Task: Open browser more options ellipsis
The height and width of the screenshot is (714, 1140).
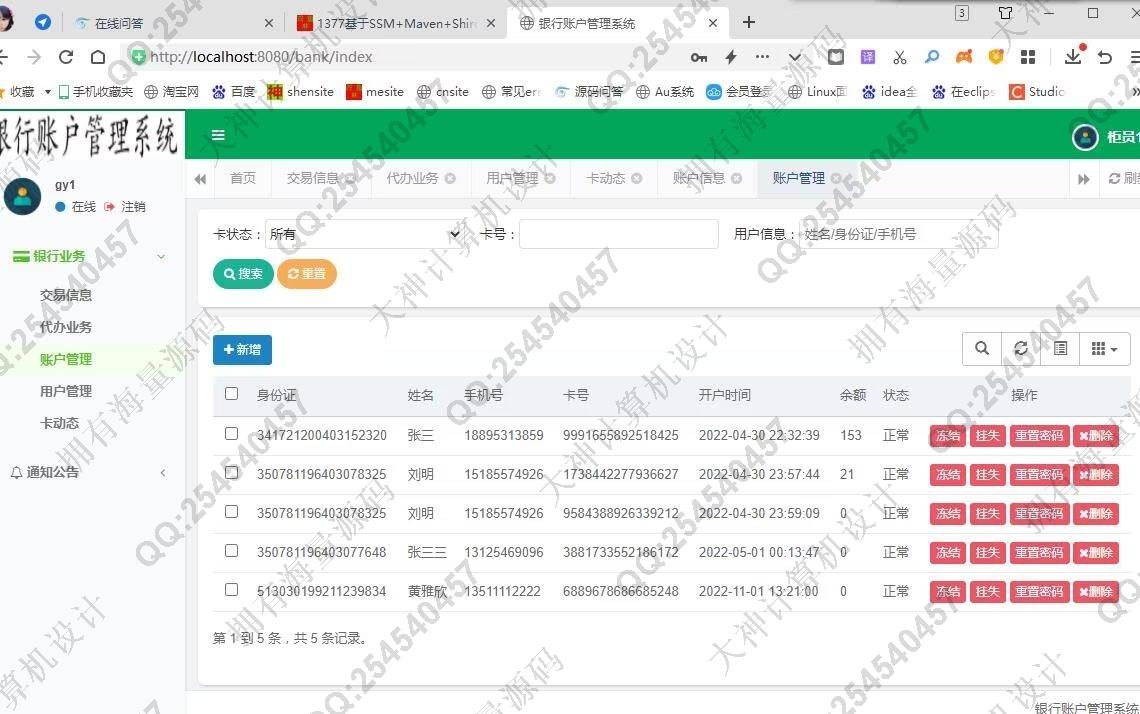Action: point(763,57)
